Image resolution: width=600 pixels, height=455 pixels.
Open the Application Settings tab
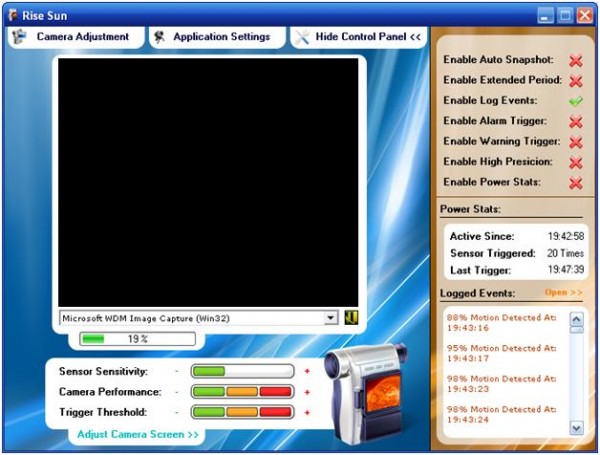tap(217, 37)
